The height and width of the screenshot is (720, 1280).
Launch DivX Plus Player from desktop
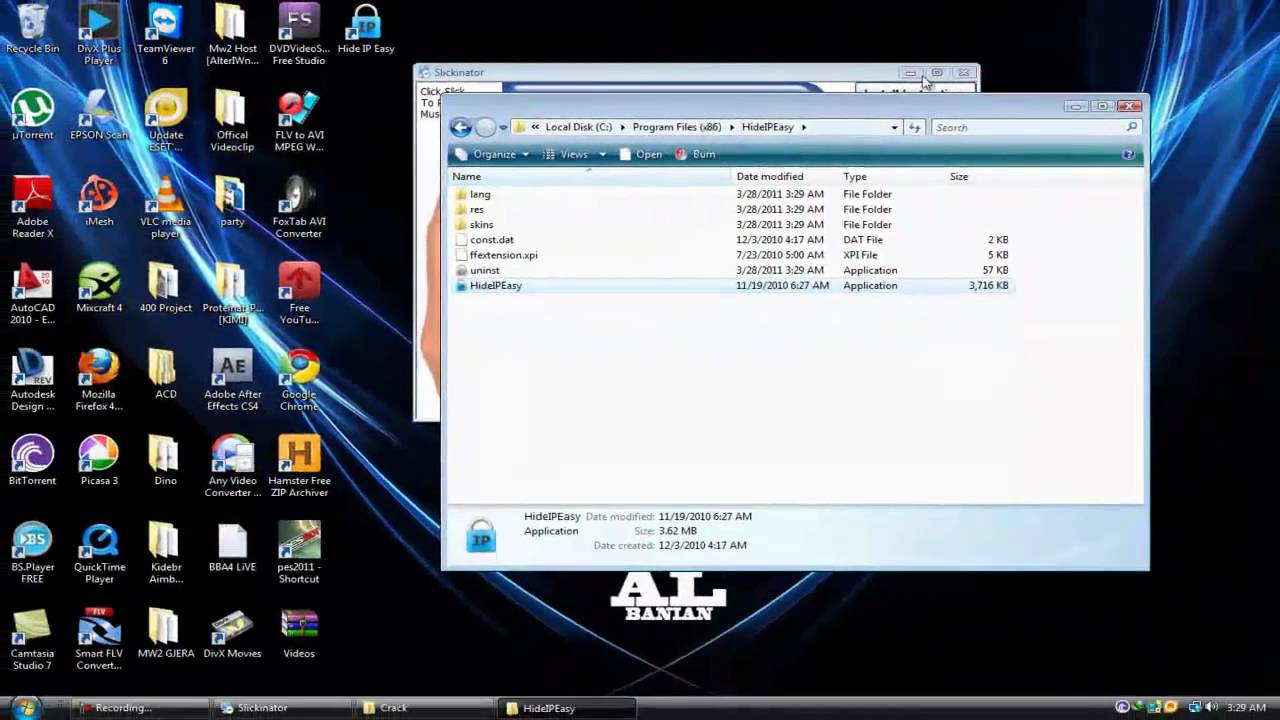(98, 35)
